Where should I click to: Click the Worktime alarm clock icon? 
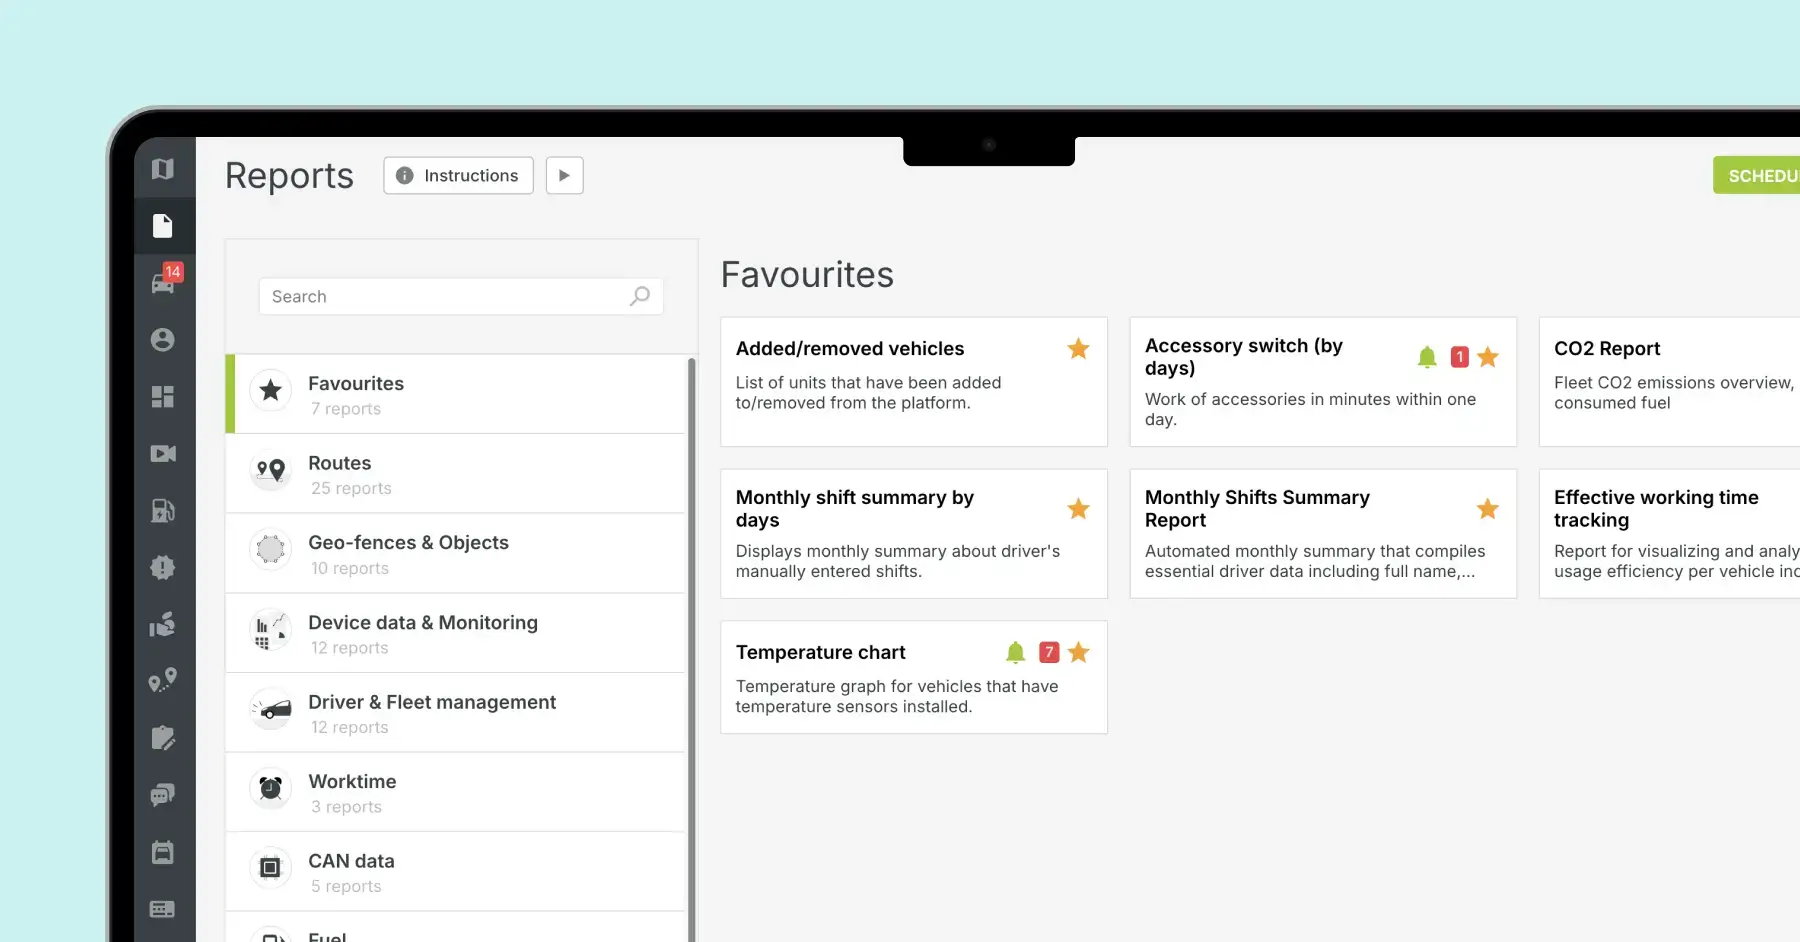tap(270, 788)
